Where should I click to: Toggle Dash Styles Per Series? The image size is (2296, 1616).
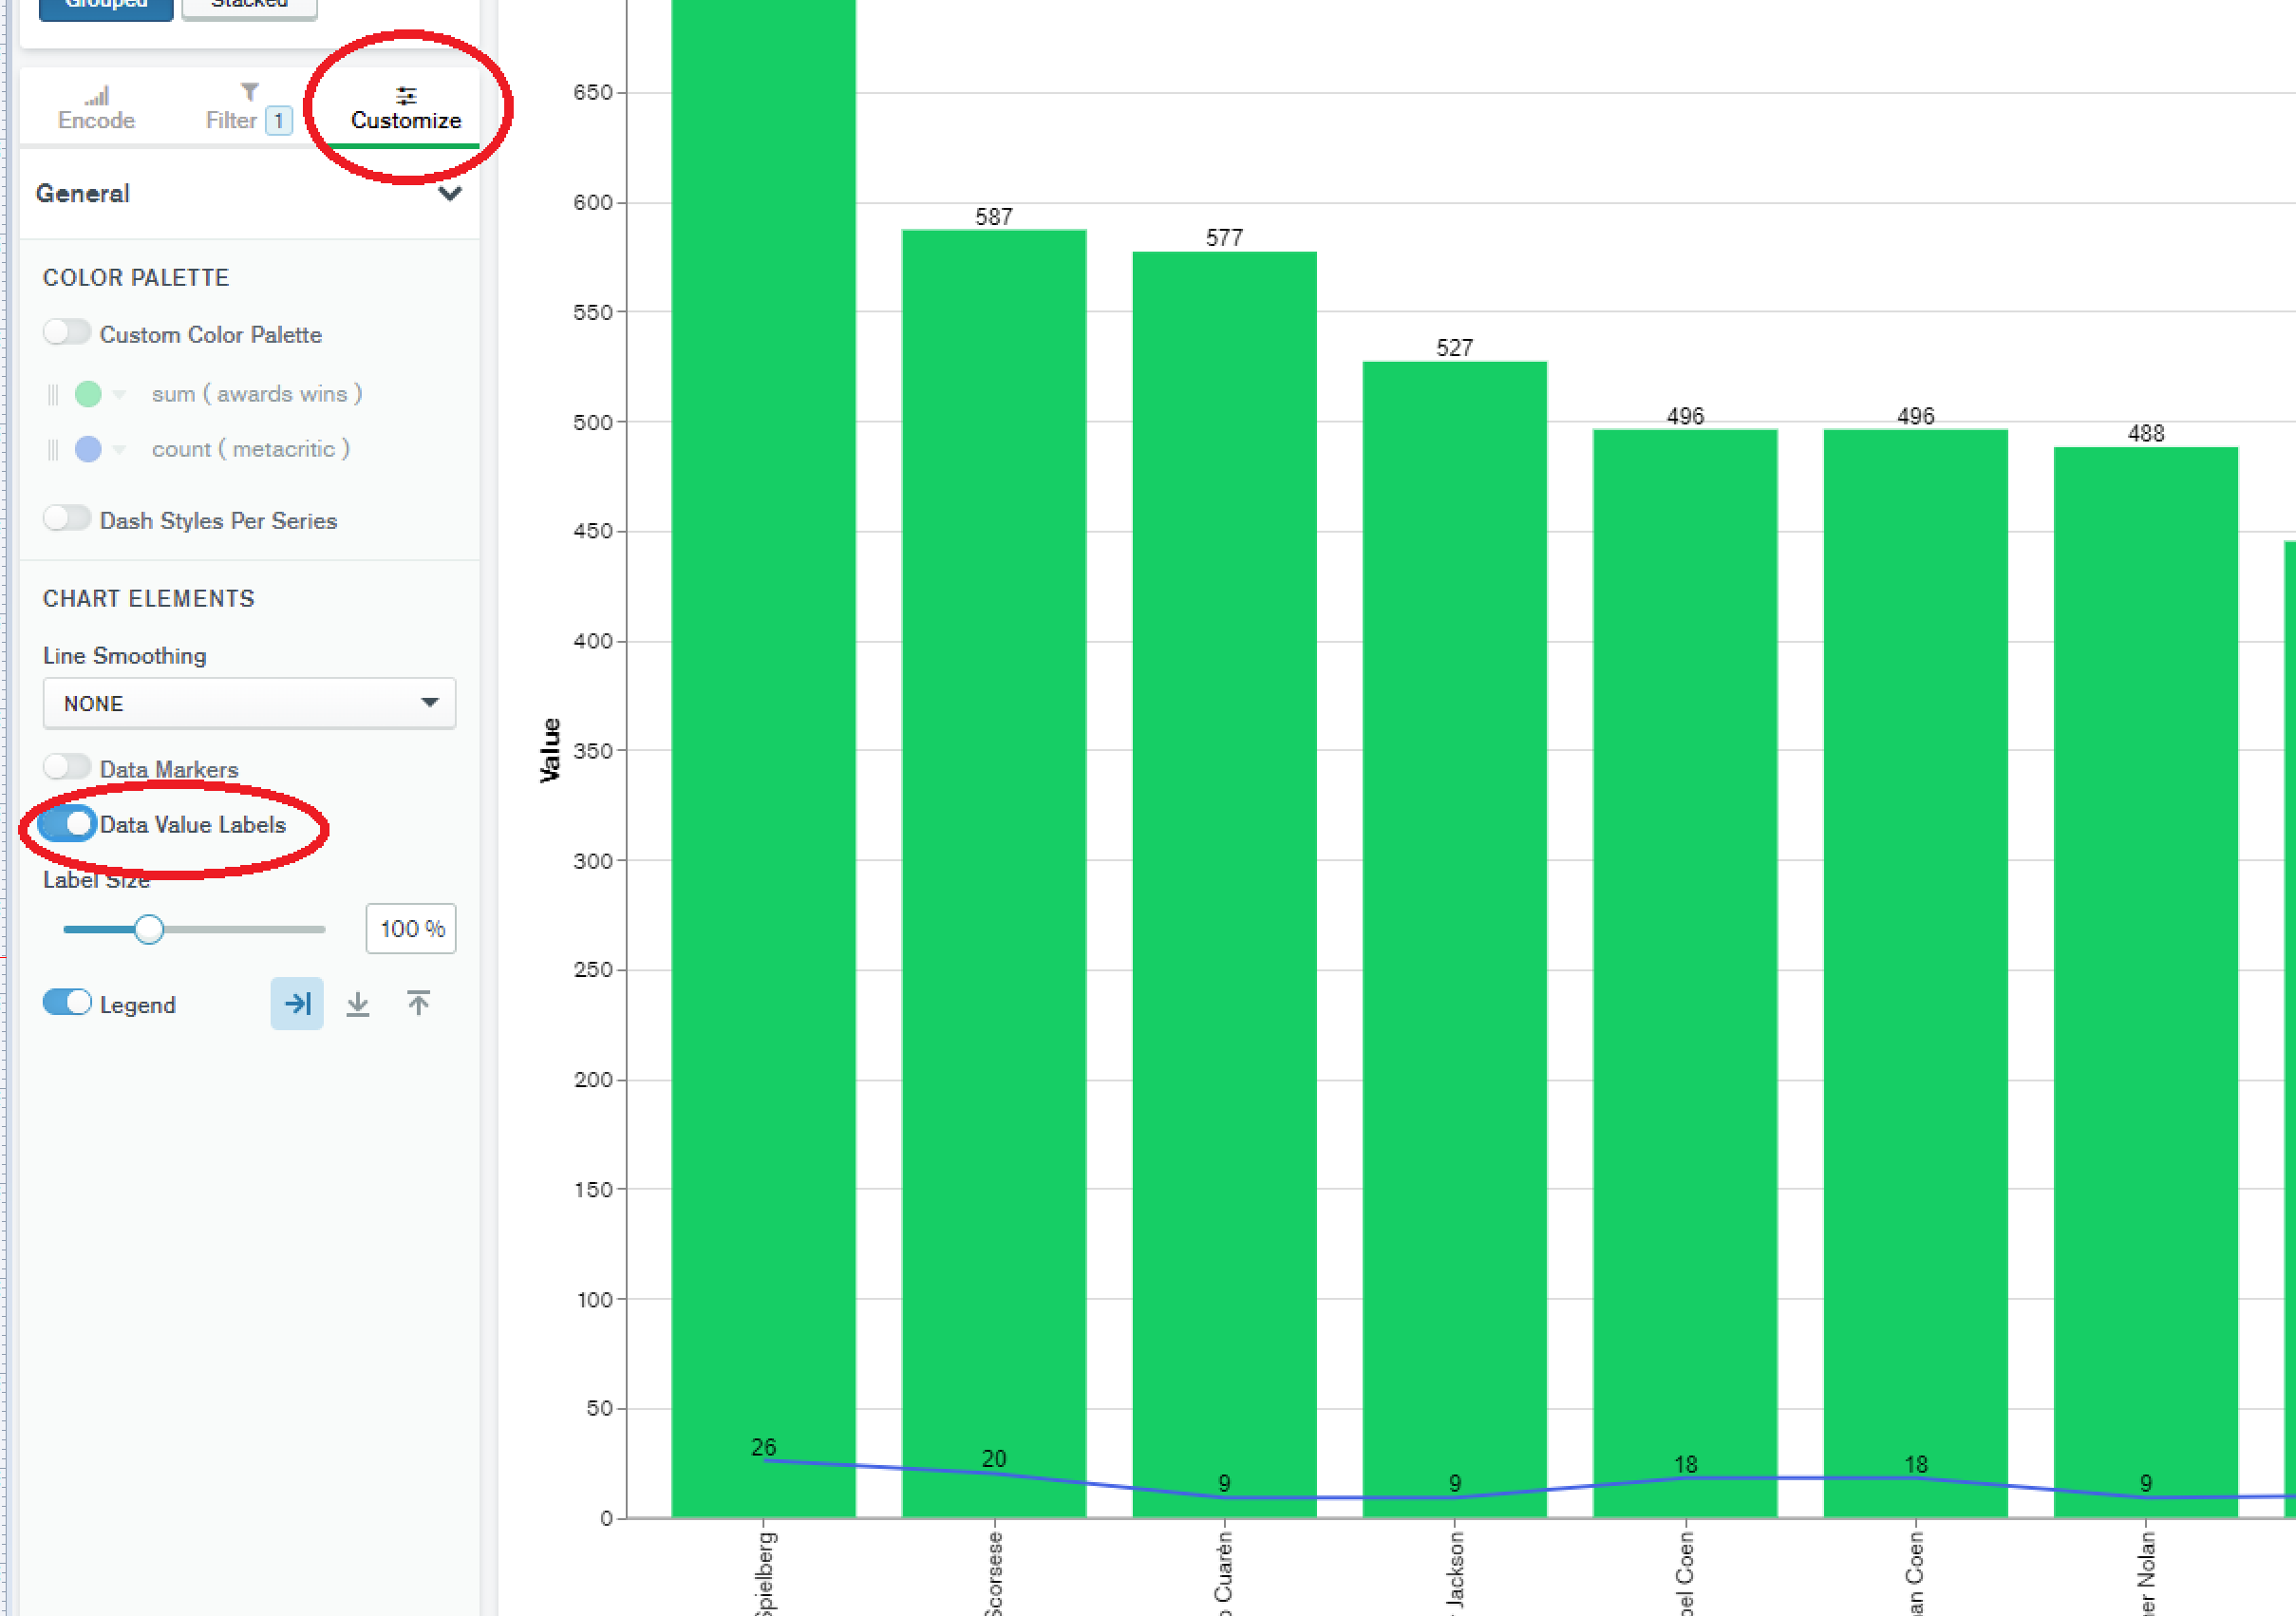[x=67, y=518]
